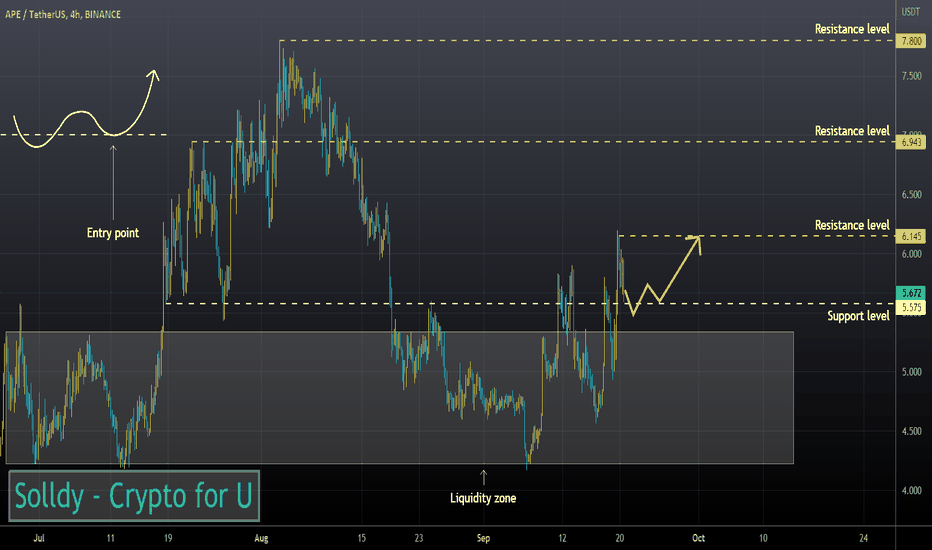Image resolution: width=932 pixels, height=550 pixels.
Task: Click the 6.145 resistance price label
Action: tap(911, 237)
